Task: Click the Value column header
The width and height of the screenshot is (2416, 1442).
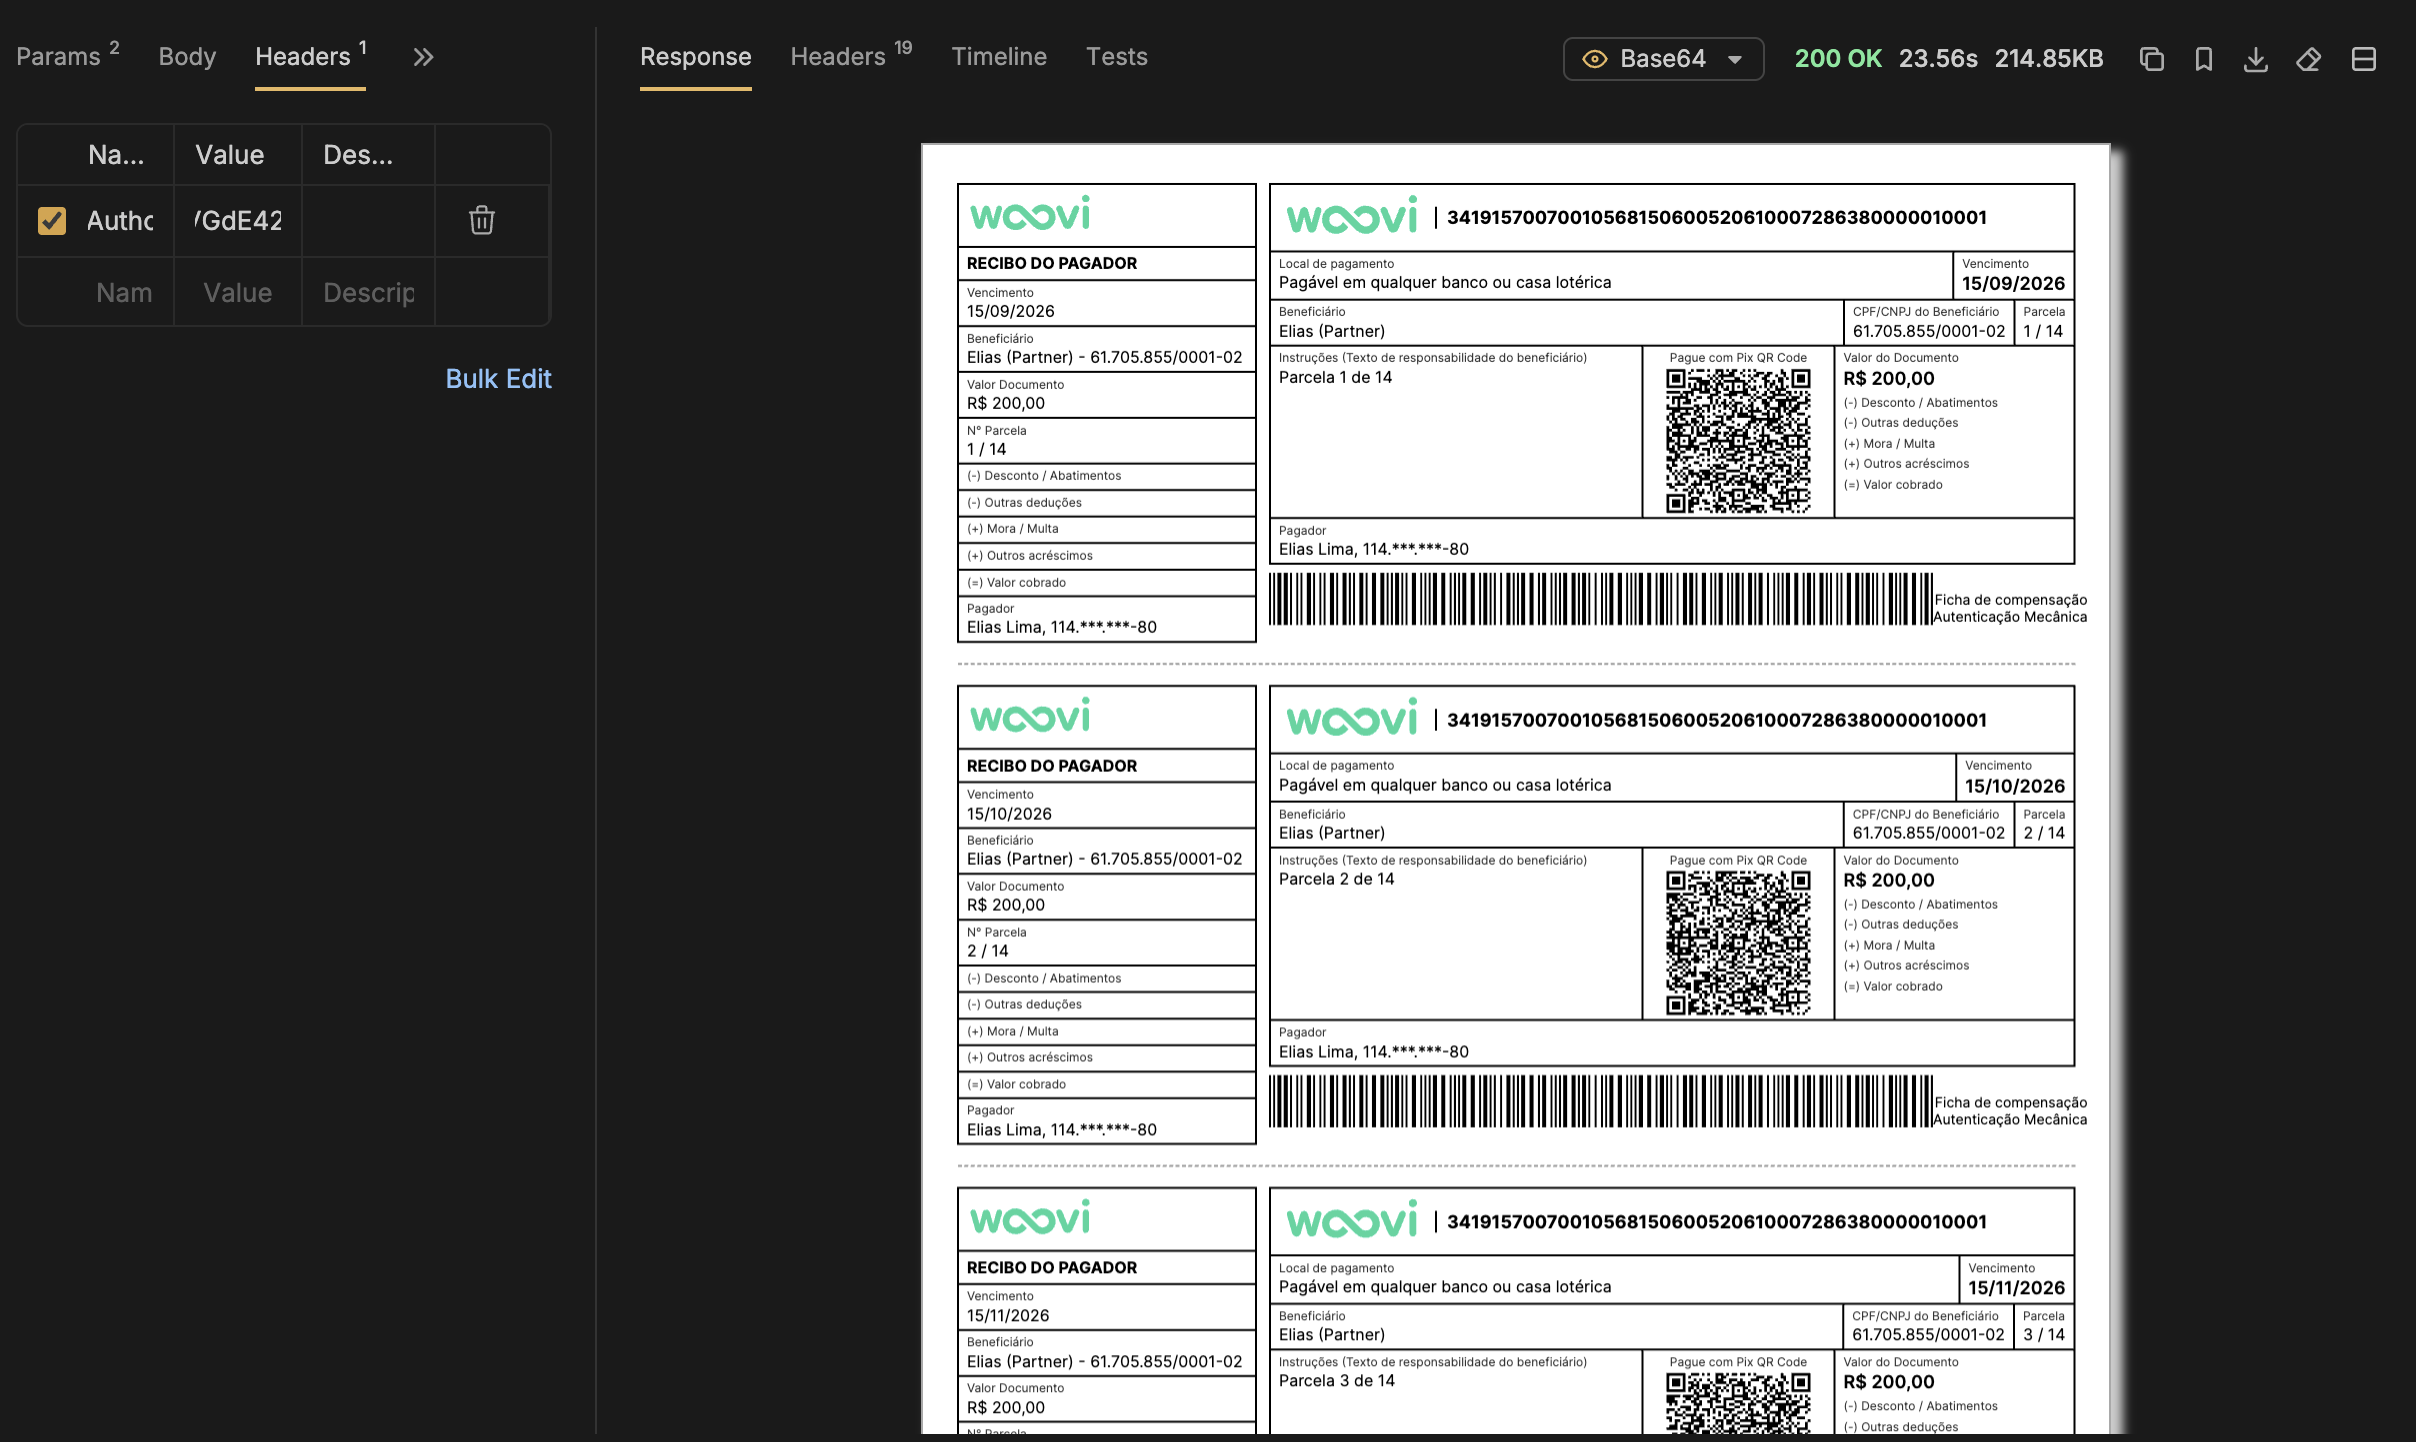Action: 230,155
